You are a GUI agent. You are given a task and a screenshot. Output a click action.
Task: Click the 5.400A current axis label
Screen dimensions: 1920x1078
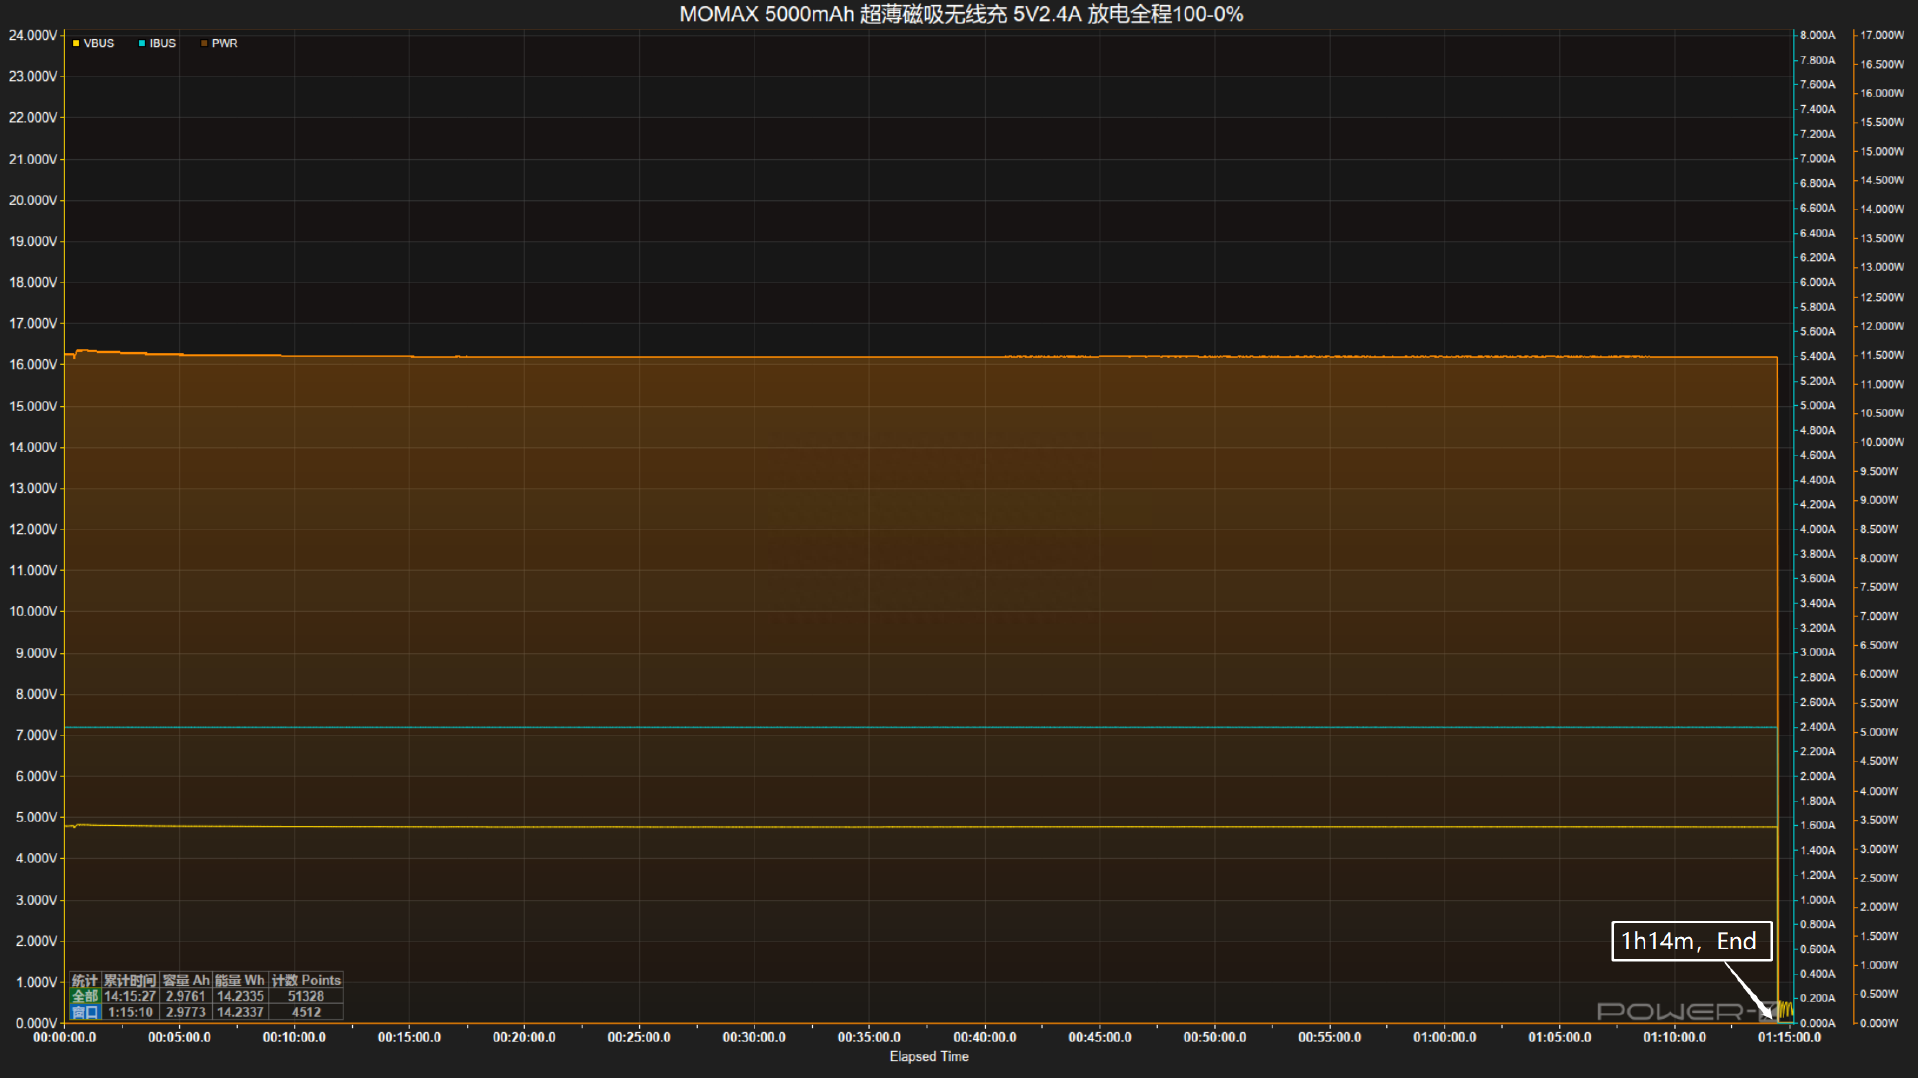[x=1818, y=356]
